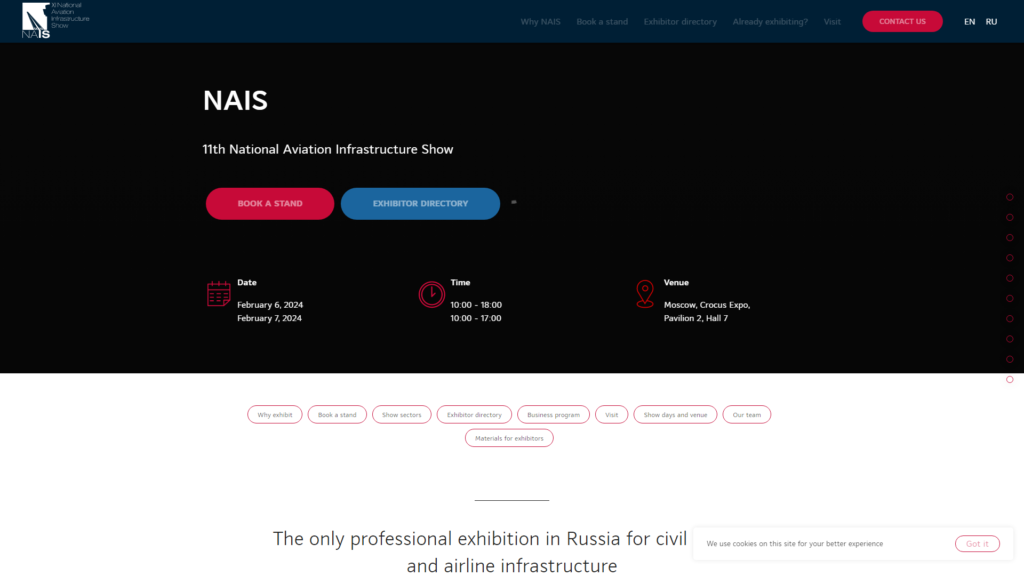Click the Venue label
The width and height of the screenshot is (1024, 576).
tap(676, 283)
